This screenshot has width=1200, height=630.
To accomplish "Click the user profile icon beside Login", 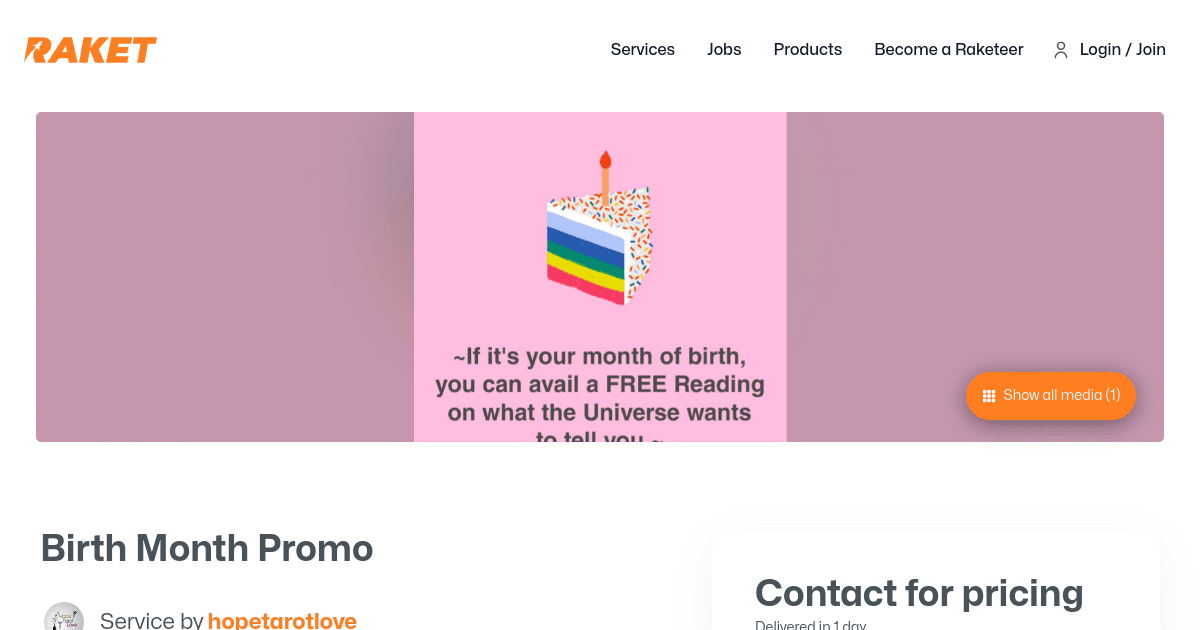I will point(1060,49).
